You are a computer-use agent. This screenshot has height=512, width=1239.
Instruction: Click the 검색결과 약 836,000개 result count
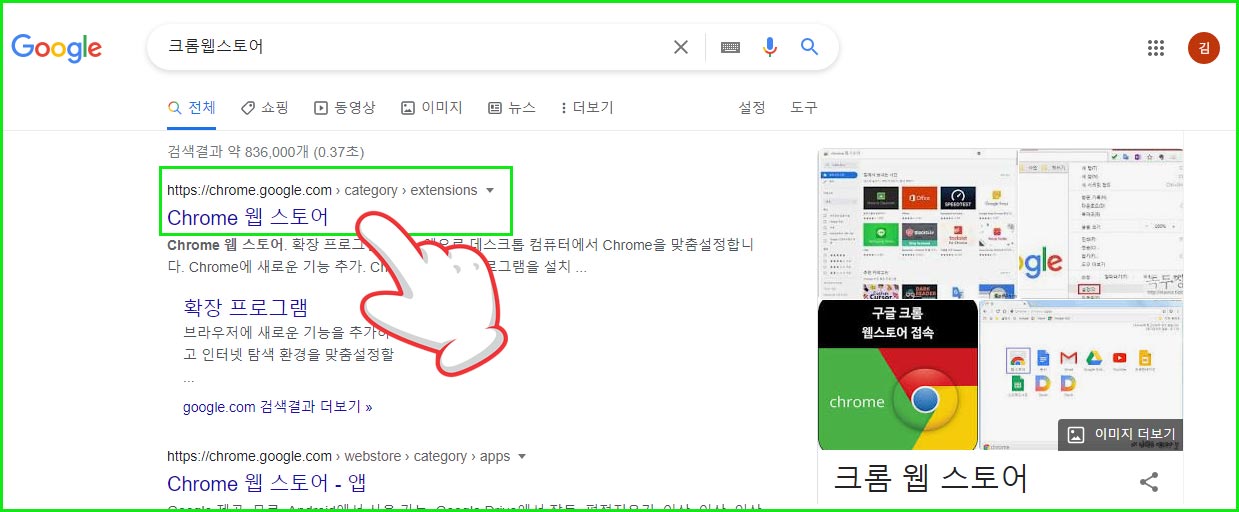266,153
